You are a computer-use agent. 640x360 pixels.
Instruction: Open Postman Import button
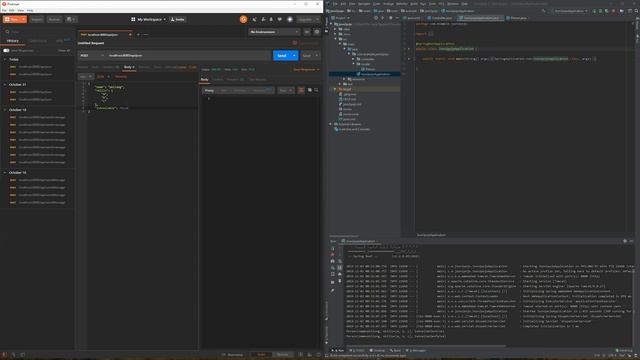click(37, 19)
